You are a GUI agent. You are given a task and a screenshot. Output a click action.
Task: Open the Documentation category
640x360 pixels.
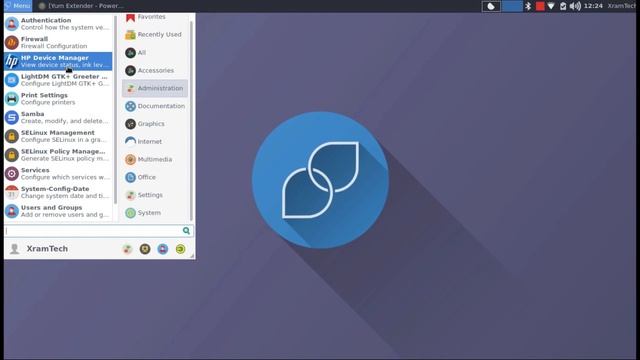[155, 106]
